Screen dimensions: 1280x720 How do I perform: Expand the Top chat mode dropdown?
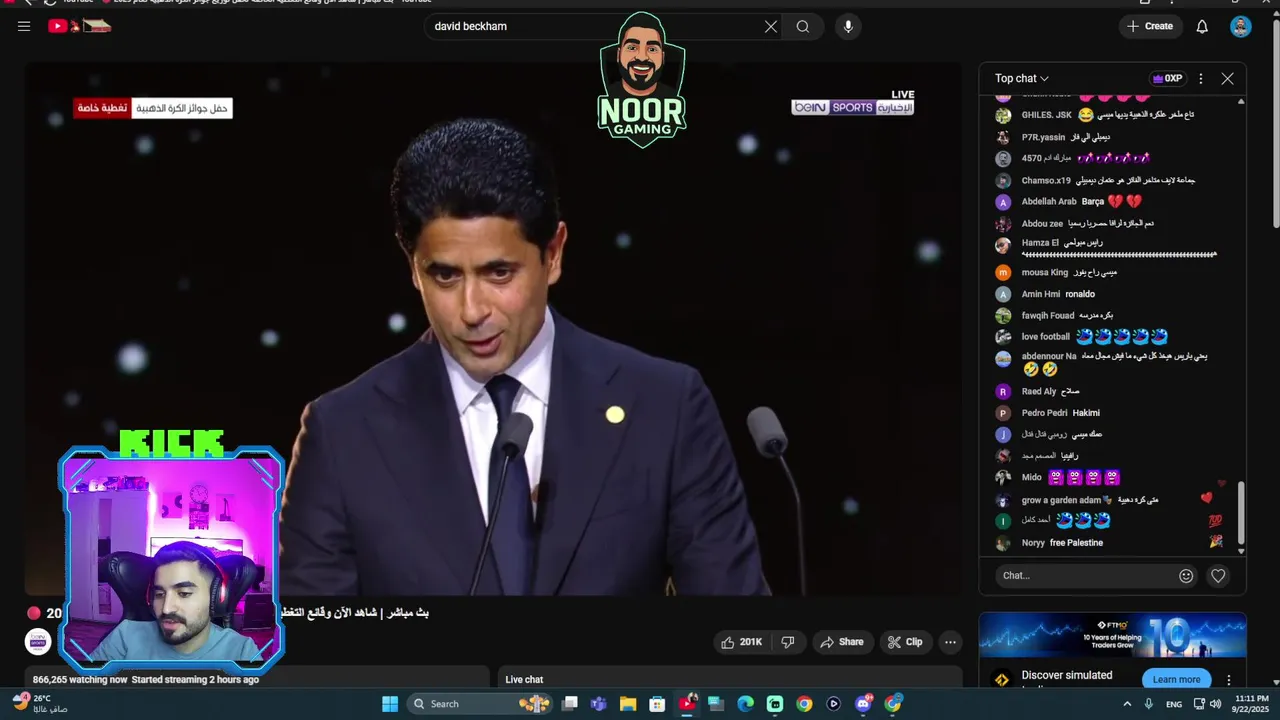(x=1022, y=79)
